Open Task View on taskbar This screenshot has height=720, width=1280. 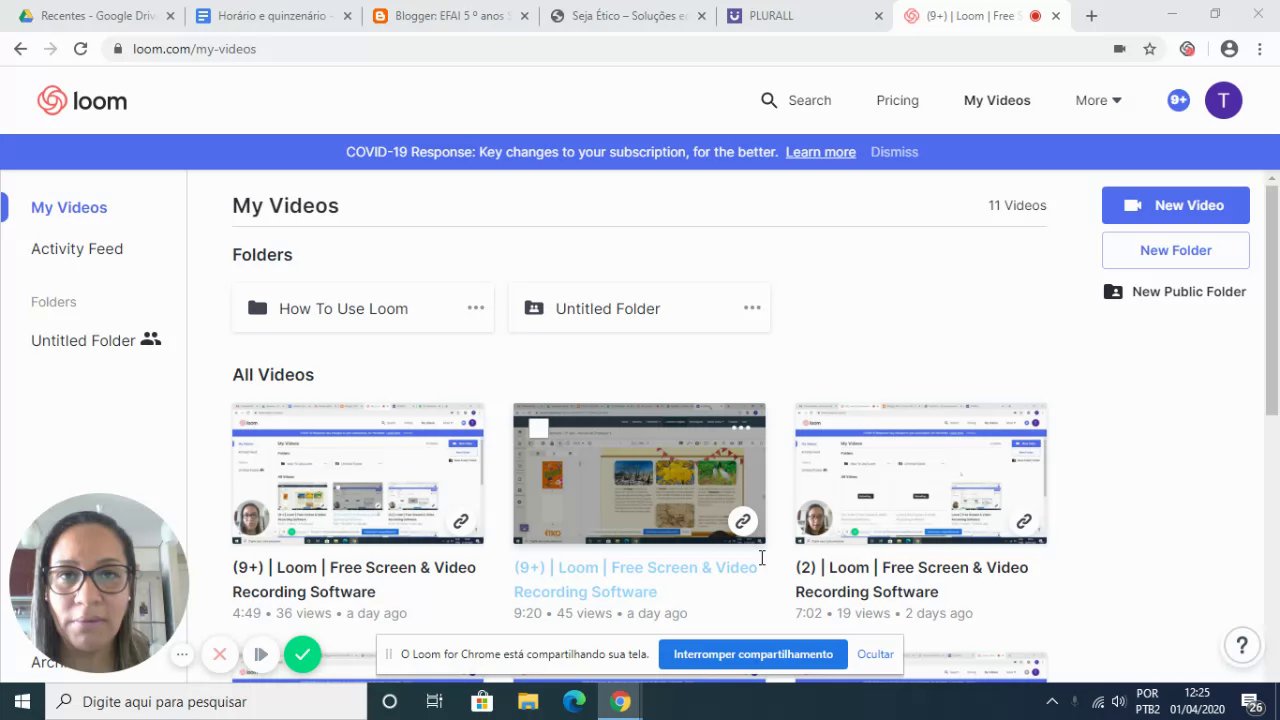tap(434, 701)
